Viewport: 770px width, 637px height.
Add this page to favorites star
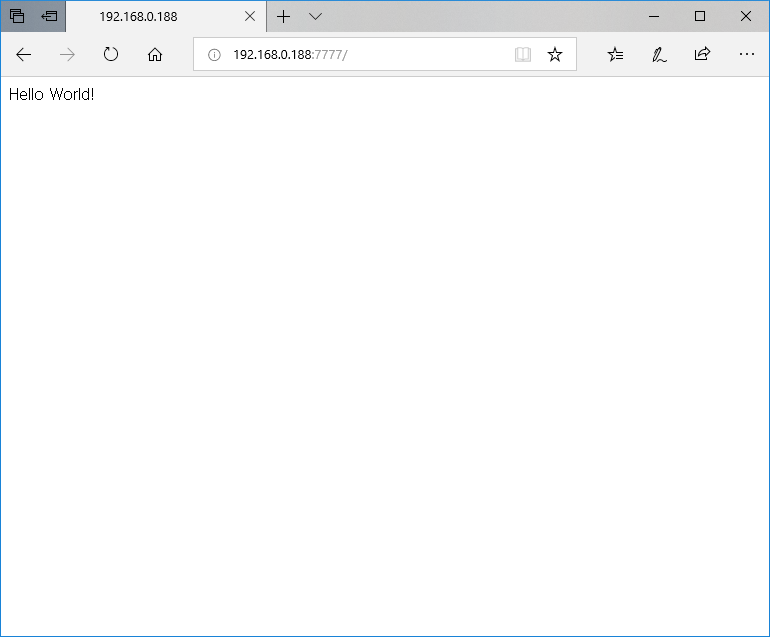click(555, 55)
